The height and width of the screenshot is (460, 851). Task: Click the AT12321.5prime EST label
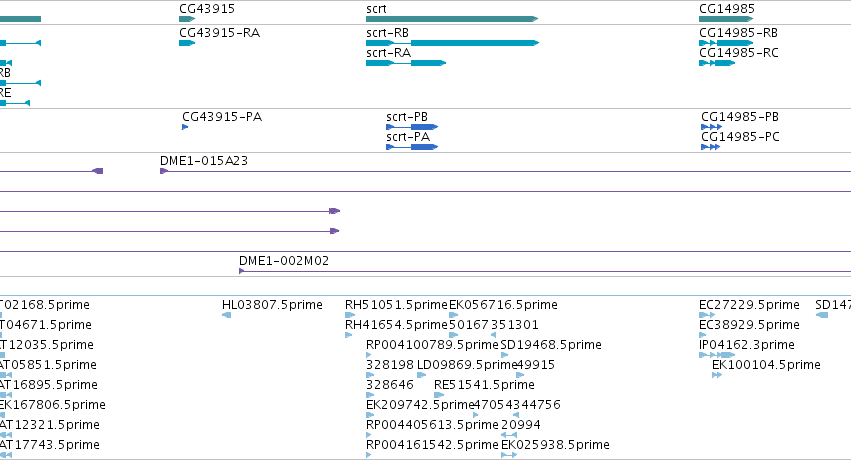pyautogui.click(x=50, y=425)
